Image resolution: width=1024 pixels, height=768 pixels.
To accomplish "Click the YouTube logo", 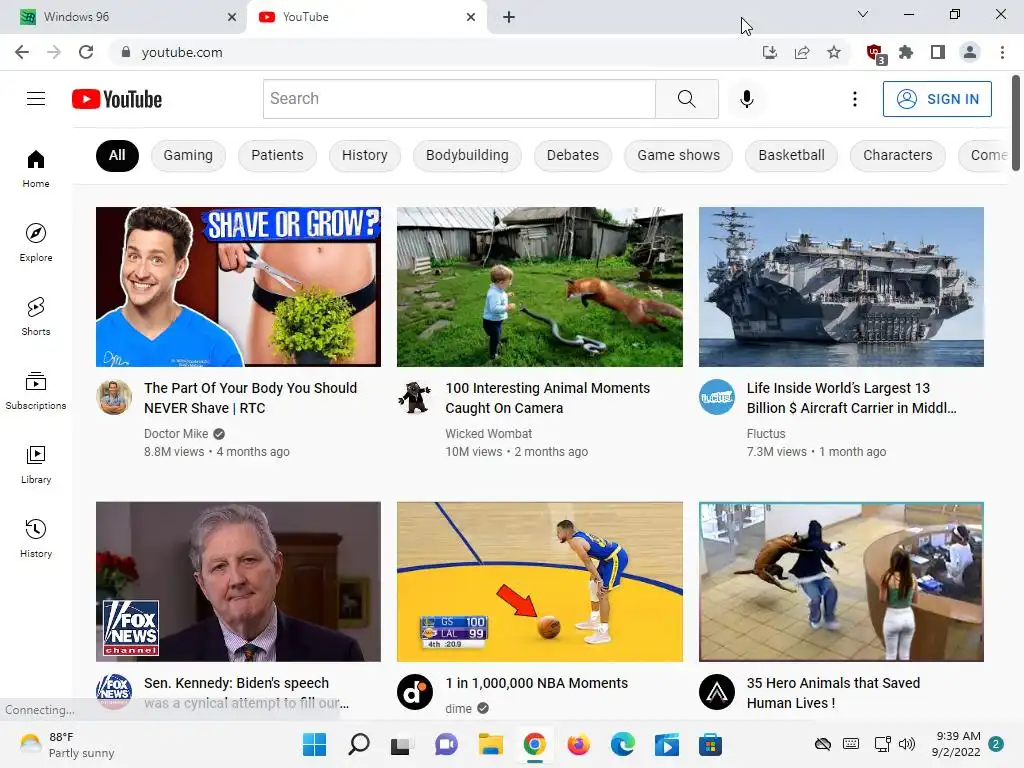I will click(x=117, y=99).
